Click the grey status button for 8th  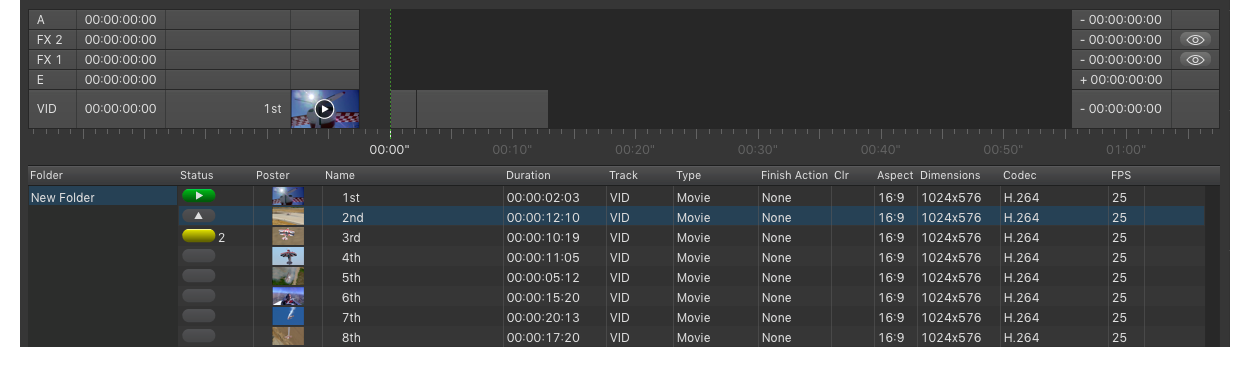point(199,336)
